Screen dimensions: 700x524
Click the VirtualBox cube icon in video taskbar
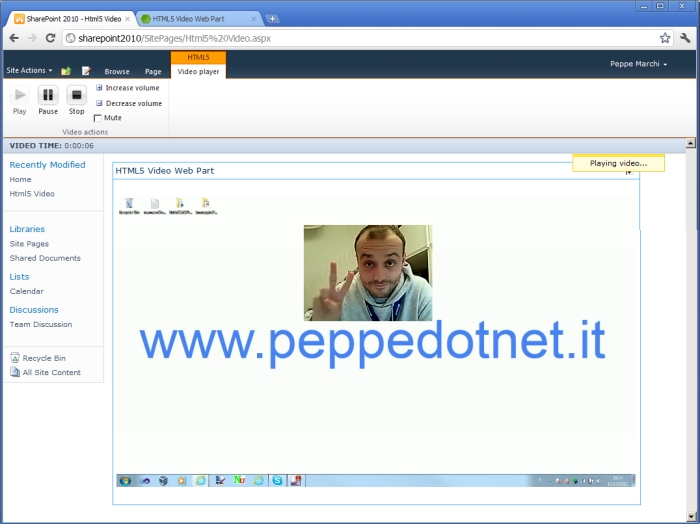163,481
